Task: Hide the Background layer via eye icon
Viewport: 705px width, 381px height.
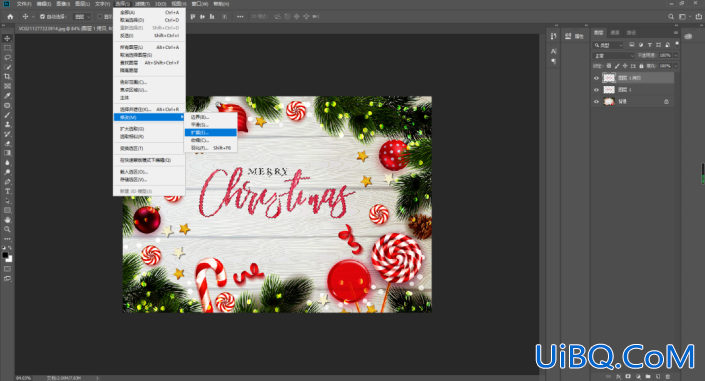Action: click(596, 102)
